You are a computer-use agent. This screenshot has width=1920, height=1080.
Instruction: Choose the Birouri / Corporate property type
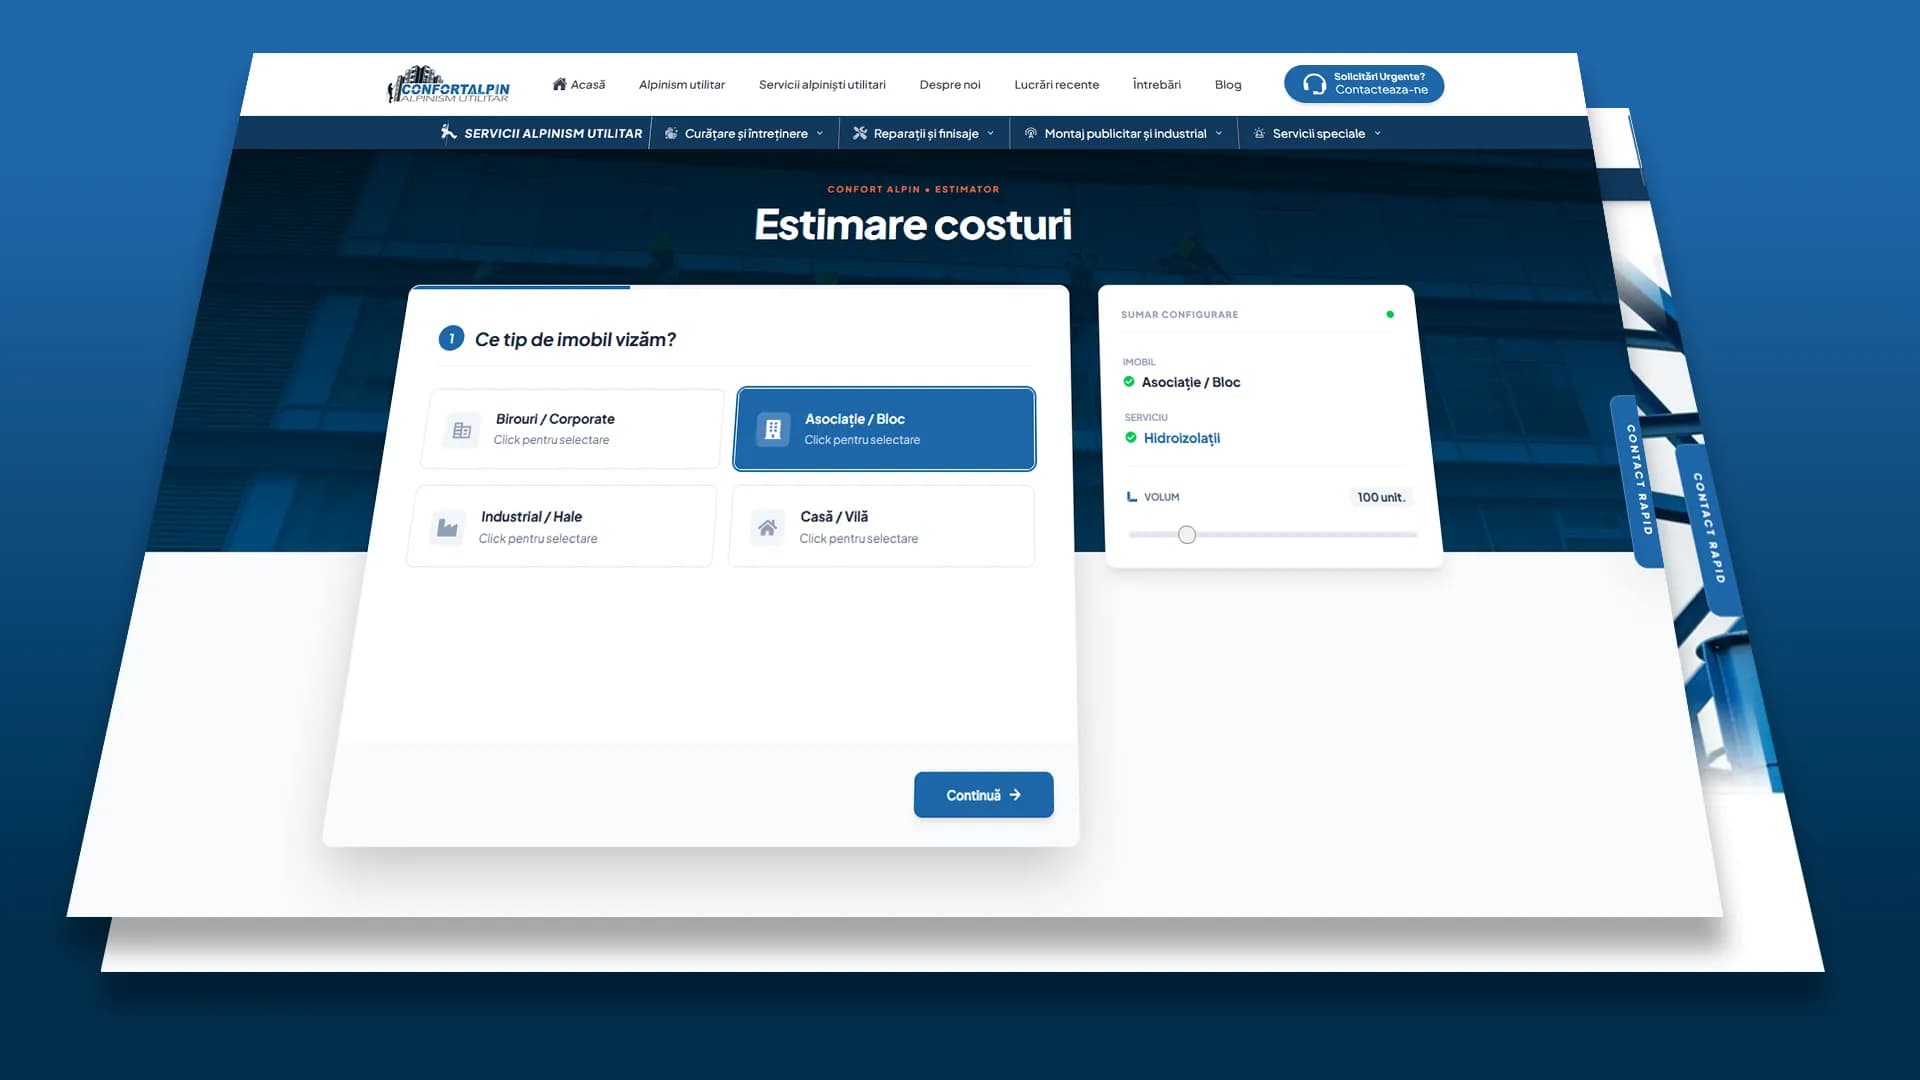click(572, 428)
